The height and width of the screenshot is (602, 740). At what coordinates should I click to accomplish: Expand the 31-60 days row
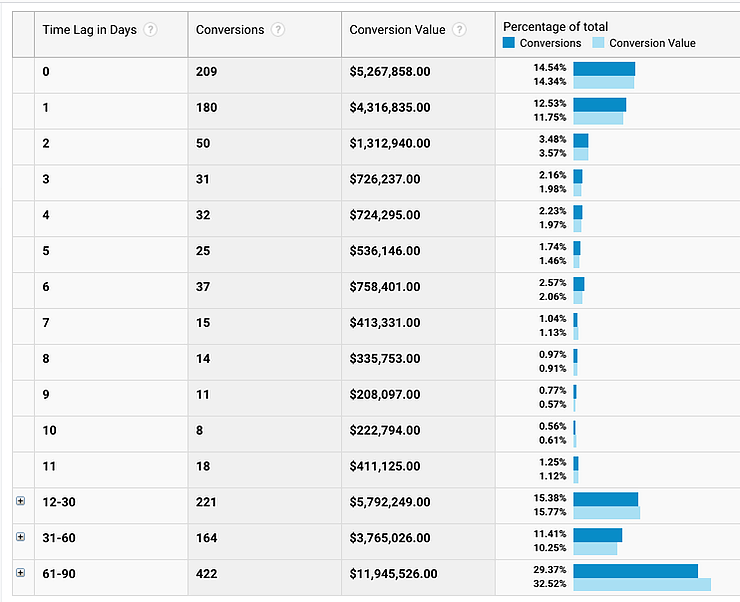21,537
